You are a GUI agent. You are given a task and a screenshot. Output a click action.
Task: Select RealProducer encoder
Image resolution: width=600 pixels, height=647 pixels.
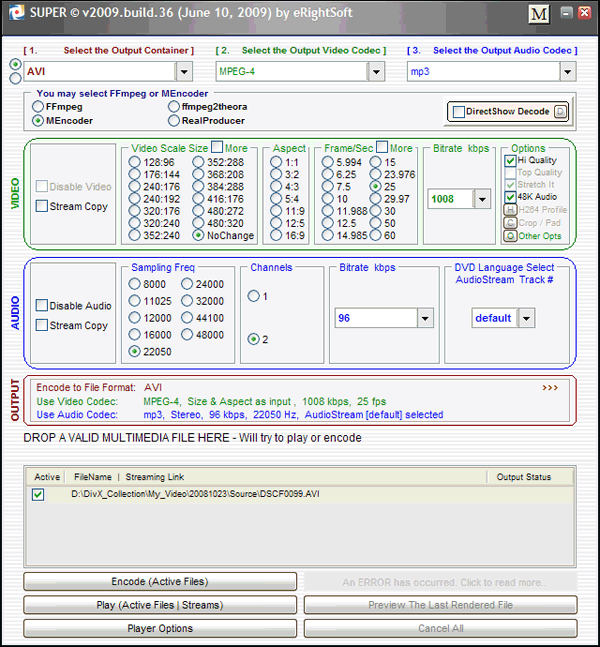pos(174,121)
